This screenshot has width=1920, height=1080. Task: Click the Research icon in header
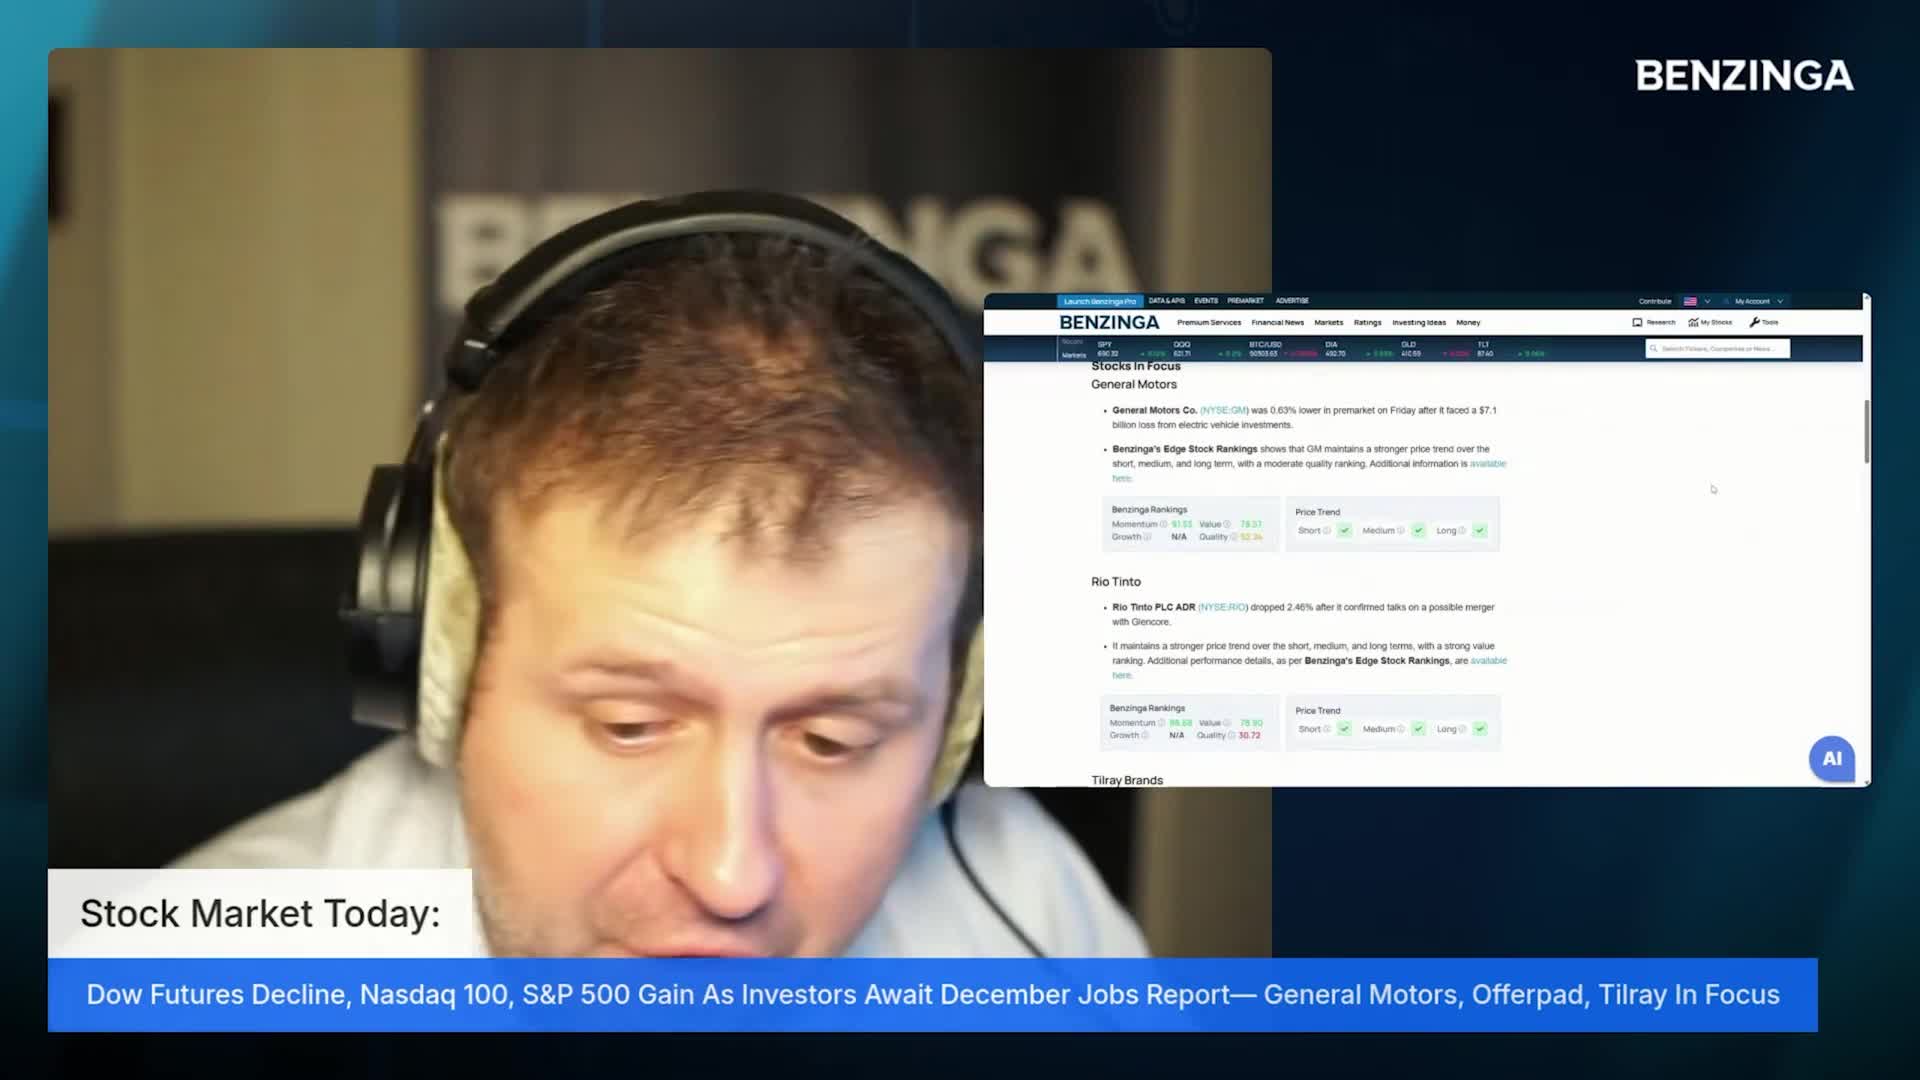tap(1637, 323)
